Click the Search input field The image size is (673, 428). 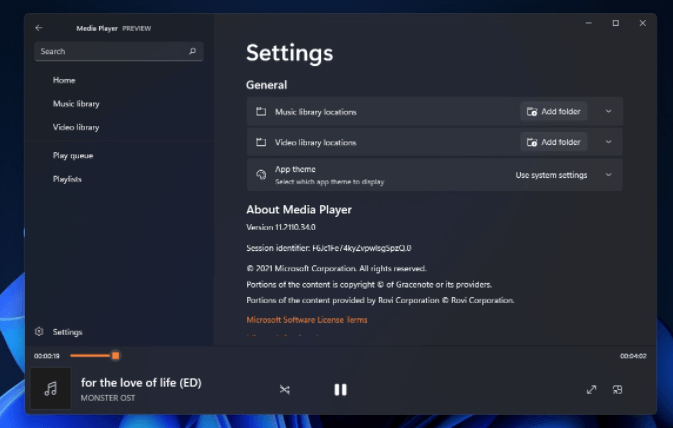pyautogui.click(x=118, y=51)
